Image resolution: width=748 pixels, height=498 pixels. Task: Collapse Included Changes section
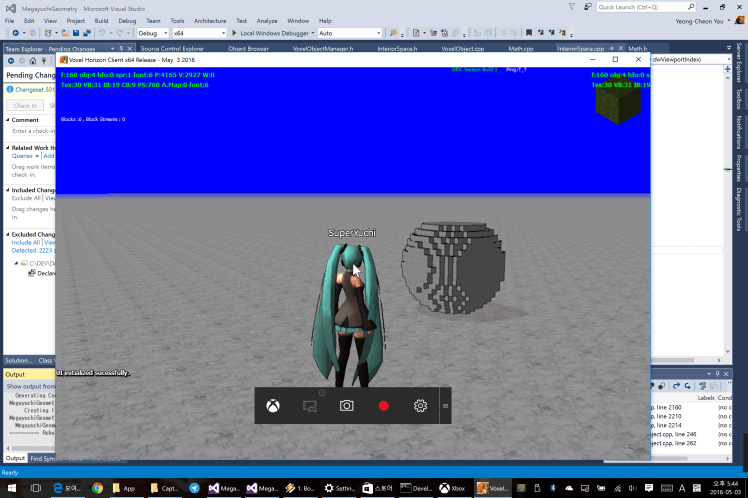click(x=8, y=190)
